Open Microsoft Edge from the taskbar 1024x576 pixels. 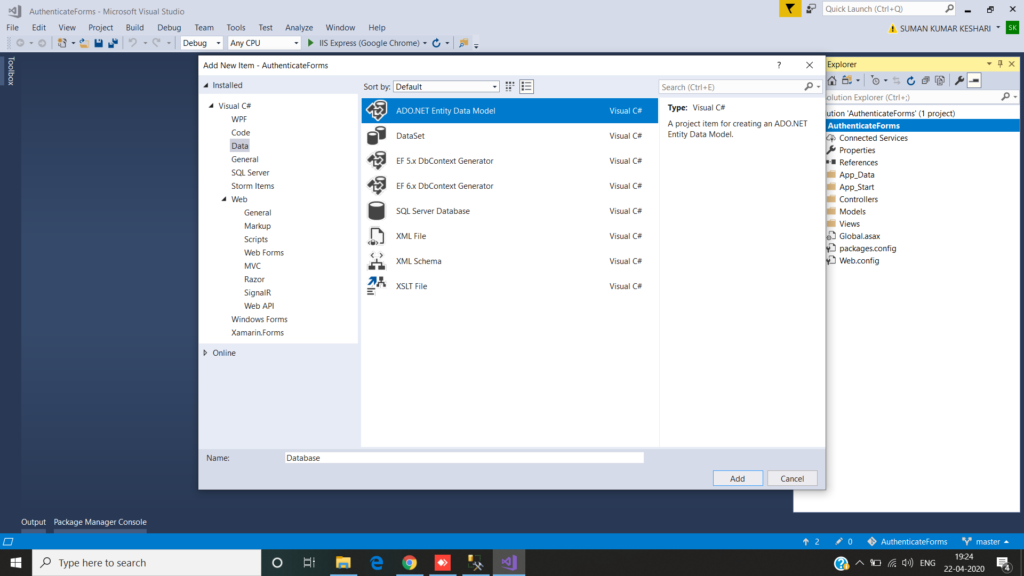tap(377, 562)
